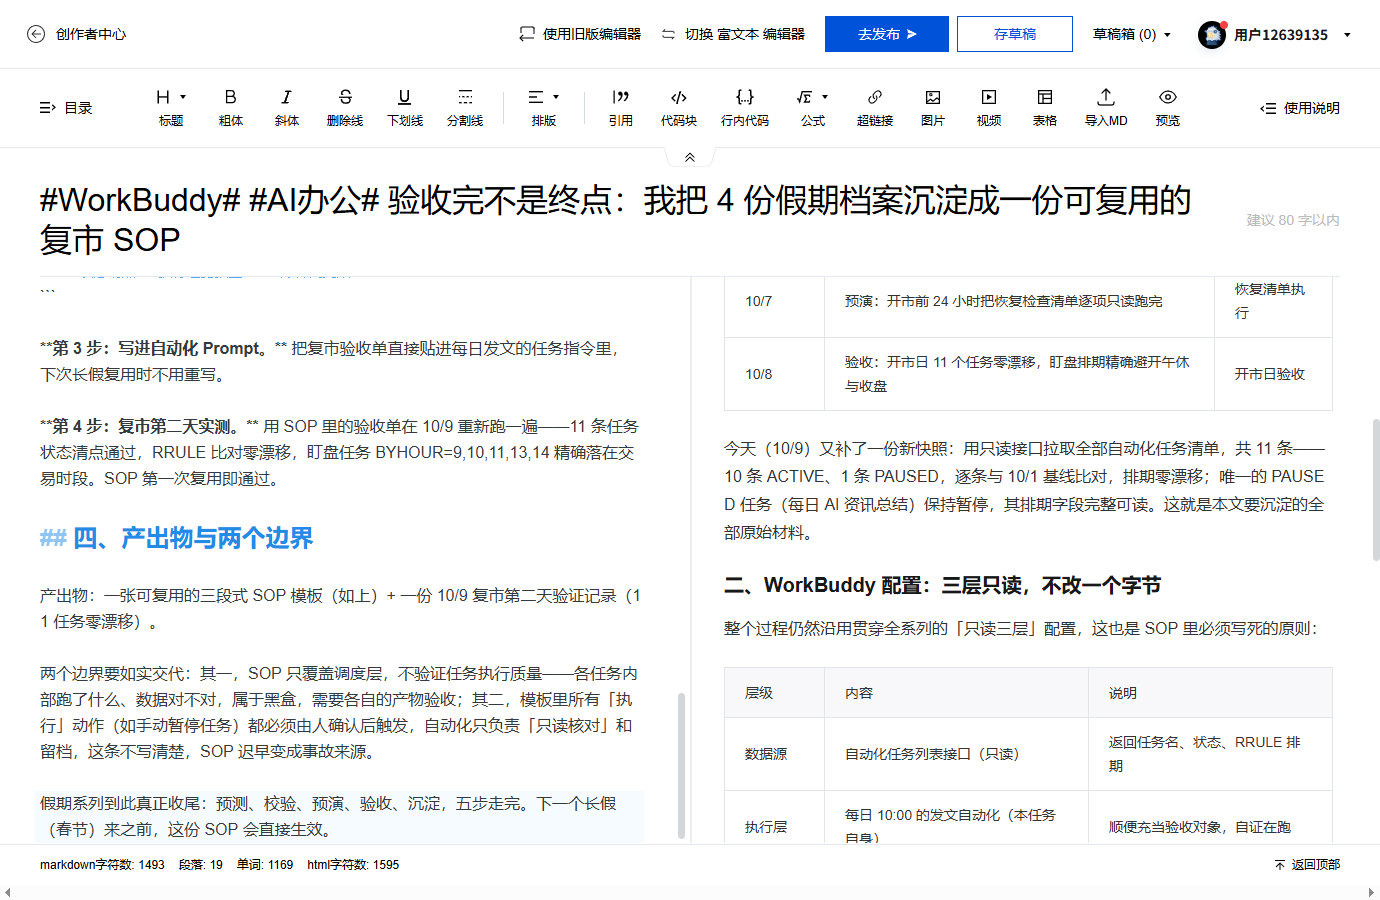Apply 下划线 underline formatting
The image size is (1380, 900).
point(405,107)
